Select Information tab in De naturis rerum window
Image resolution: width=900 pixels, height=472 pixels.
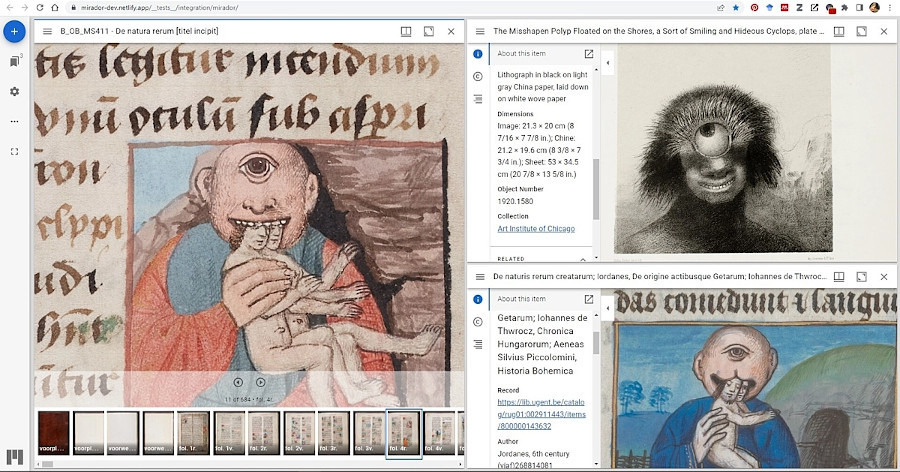pyautogui.click(x=478, y=299)
